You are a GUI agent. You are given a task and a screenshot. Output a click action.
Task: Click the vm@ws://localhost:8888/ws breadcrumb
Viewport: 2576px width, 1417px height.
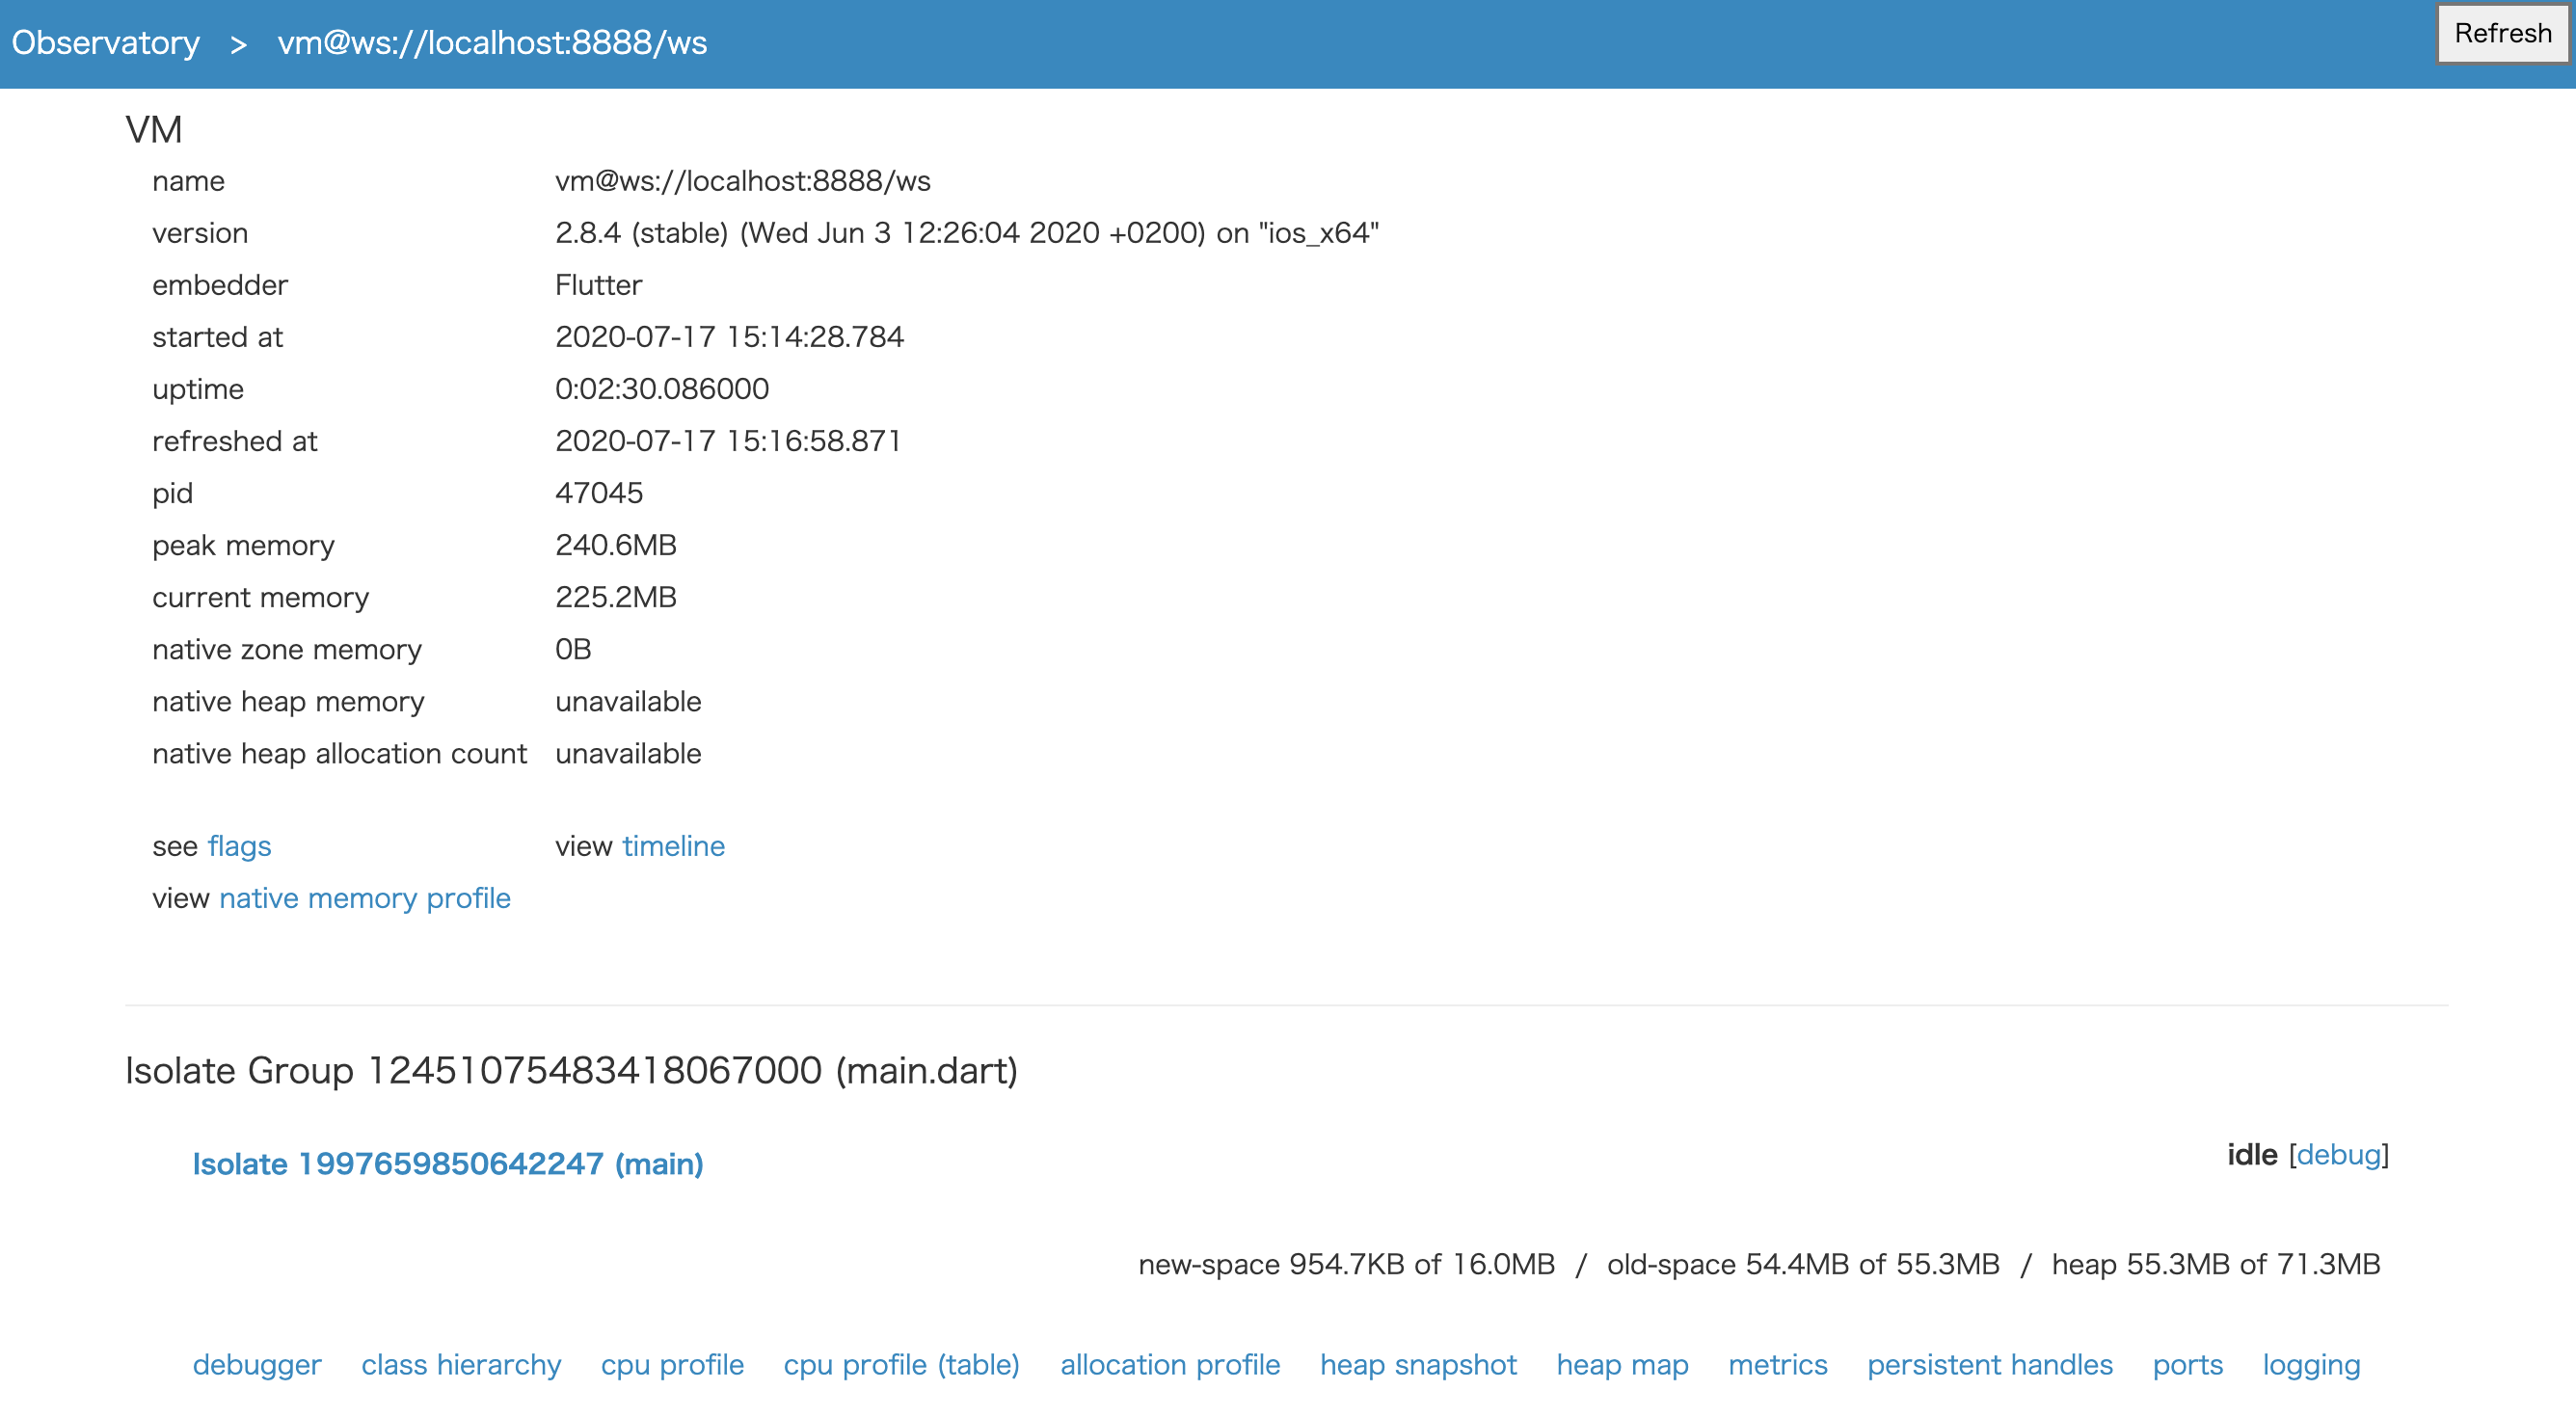click(x=492, y=43)
